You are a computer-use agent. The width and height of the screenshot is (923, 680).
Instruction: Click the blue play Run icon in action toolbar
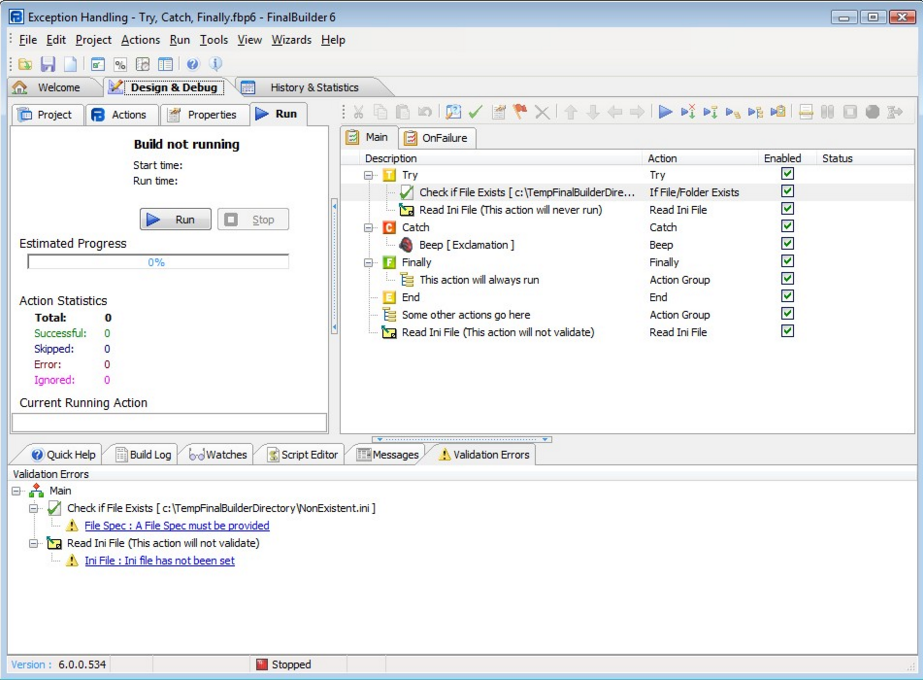coord(665,112)
